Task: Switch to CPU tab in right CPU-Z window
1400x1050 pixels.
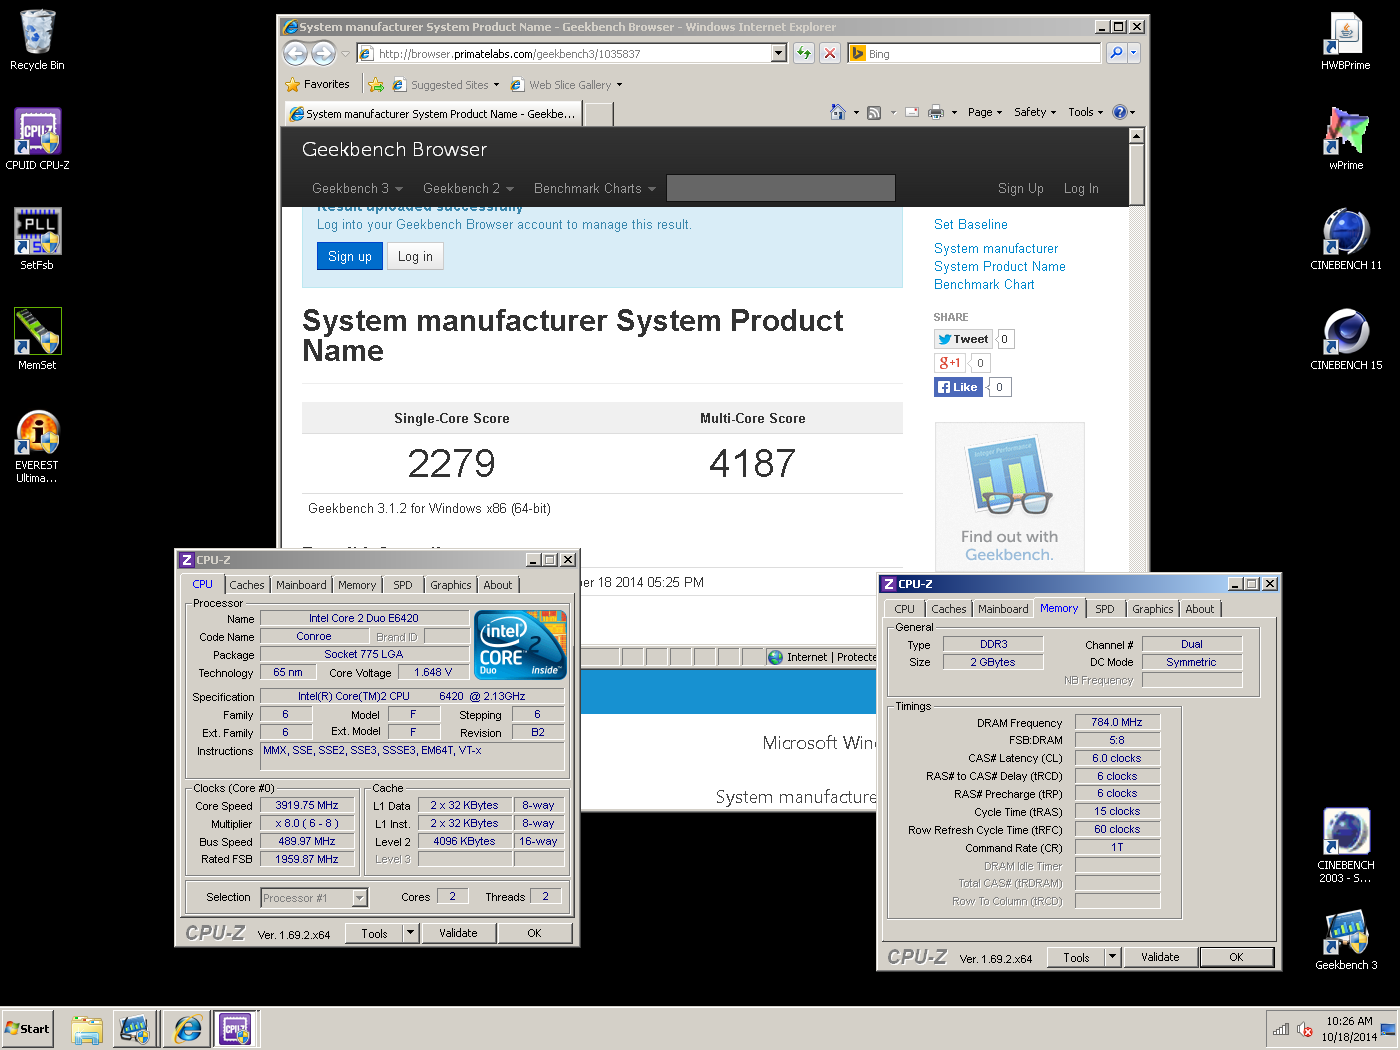Action: point(905,609)
